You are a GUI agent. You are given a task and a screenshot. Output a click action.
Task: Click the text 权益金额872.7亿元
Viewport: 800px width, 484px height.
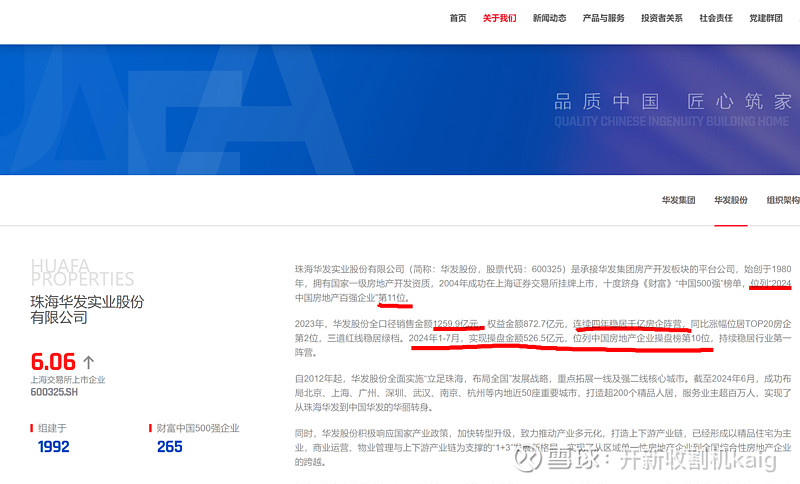click(526, 324)
